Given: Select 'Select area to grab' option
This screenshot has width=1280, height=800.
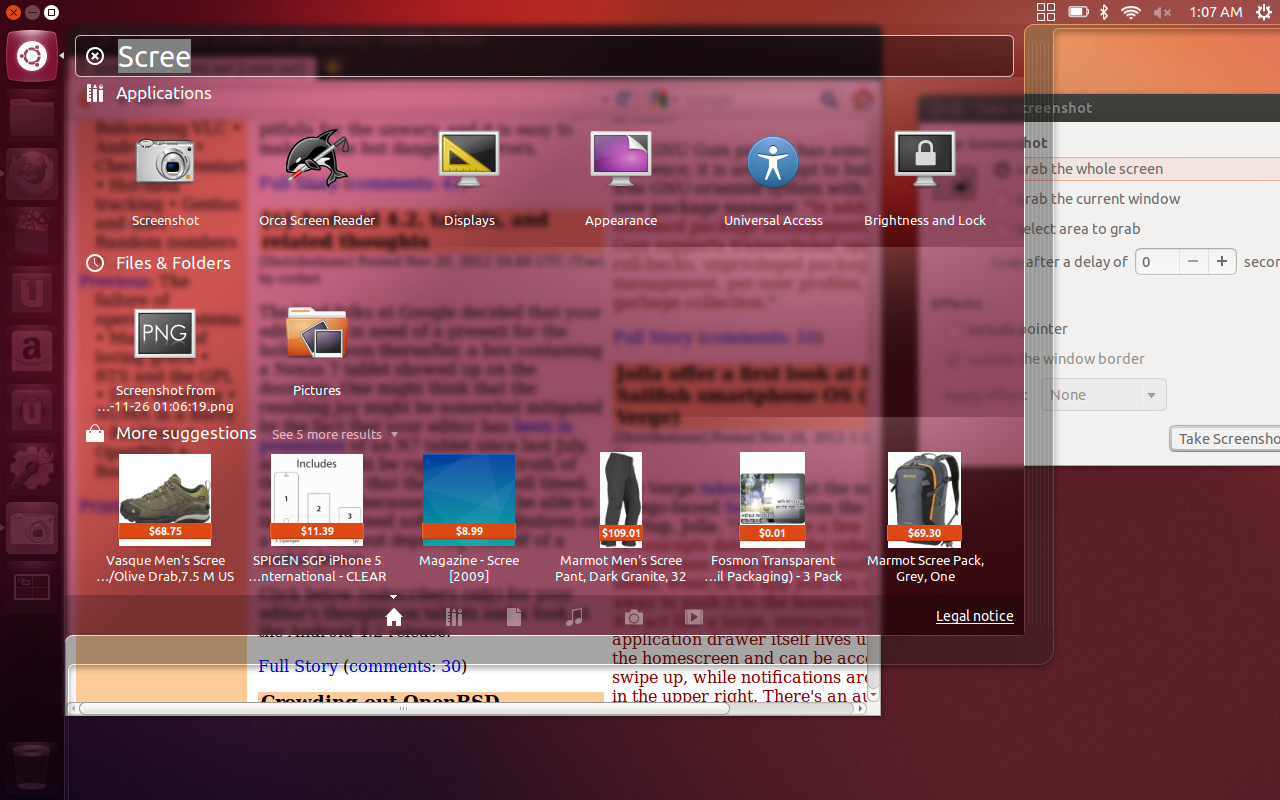Looking at the screenshot, I should pos(1080,229).
